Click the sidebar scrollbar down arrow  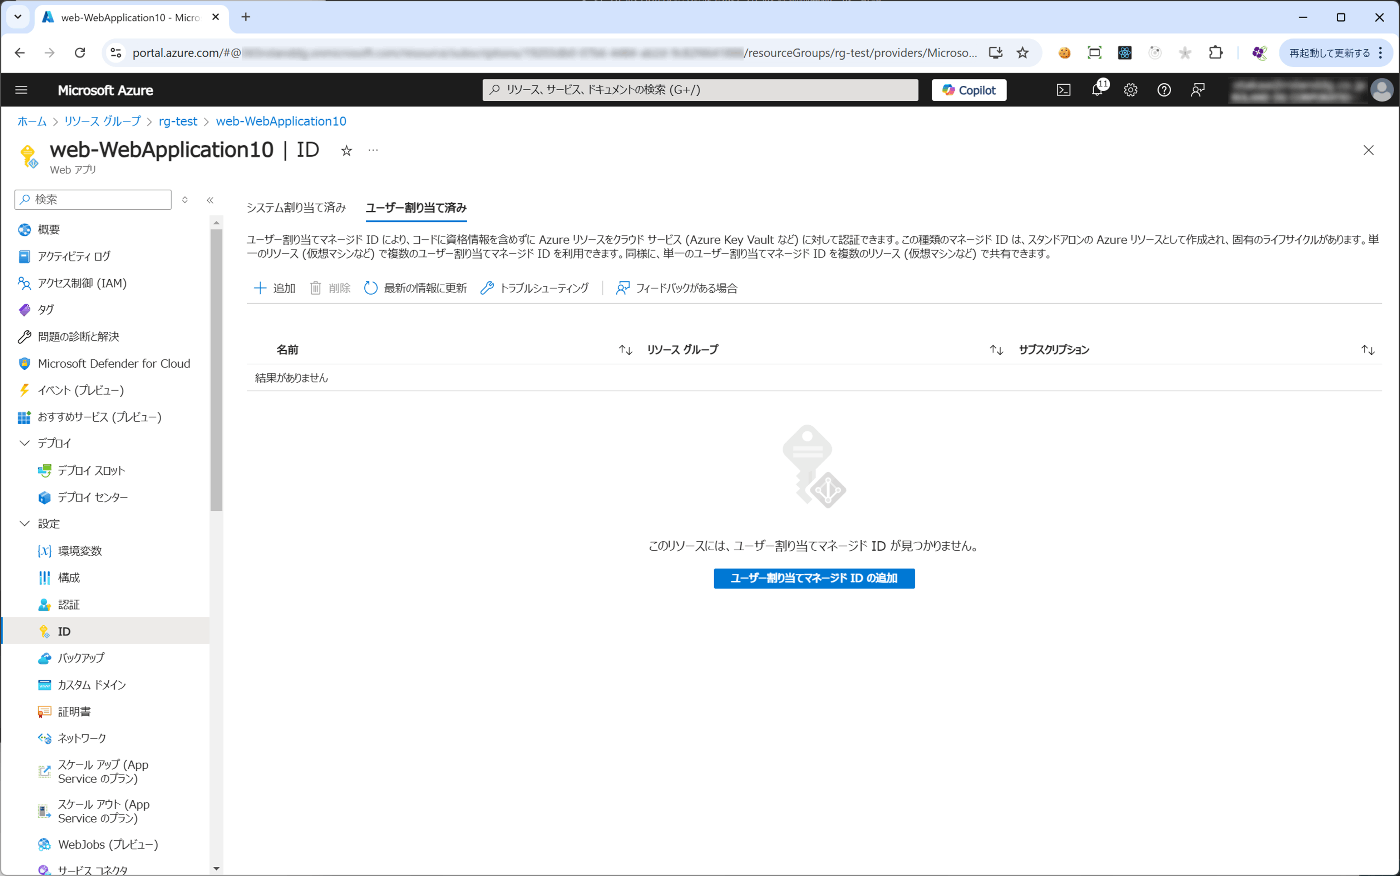tap(216, 868)
